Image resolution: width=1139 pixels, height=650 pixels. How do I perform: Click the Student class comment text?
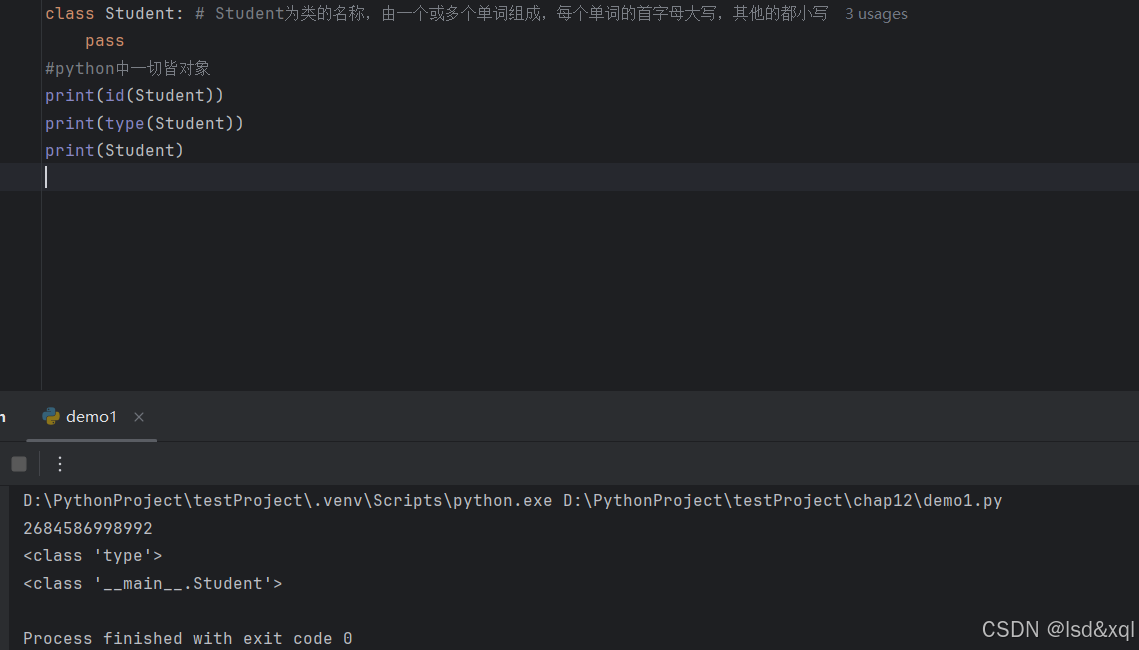(511, 14)
